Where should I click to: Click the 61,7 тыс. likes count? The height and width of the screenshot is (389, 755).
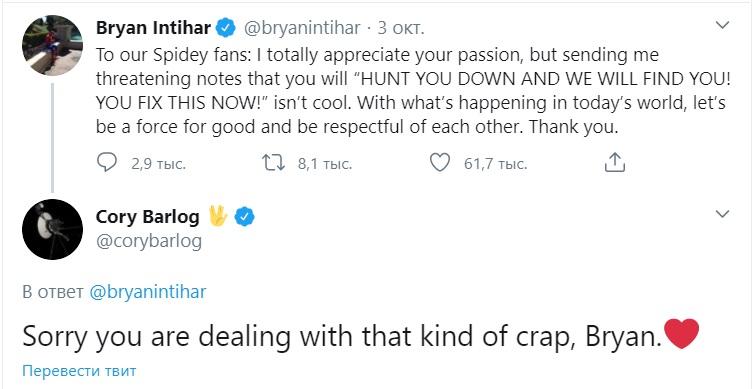point(495,164)
